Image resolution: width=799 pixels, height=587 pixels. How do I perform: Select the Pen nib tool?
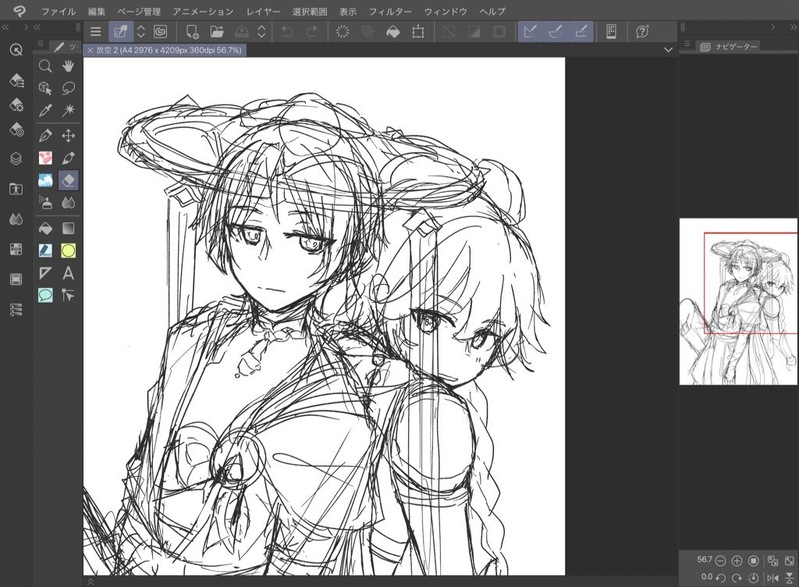[45, 136]
